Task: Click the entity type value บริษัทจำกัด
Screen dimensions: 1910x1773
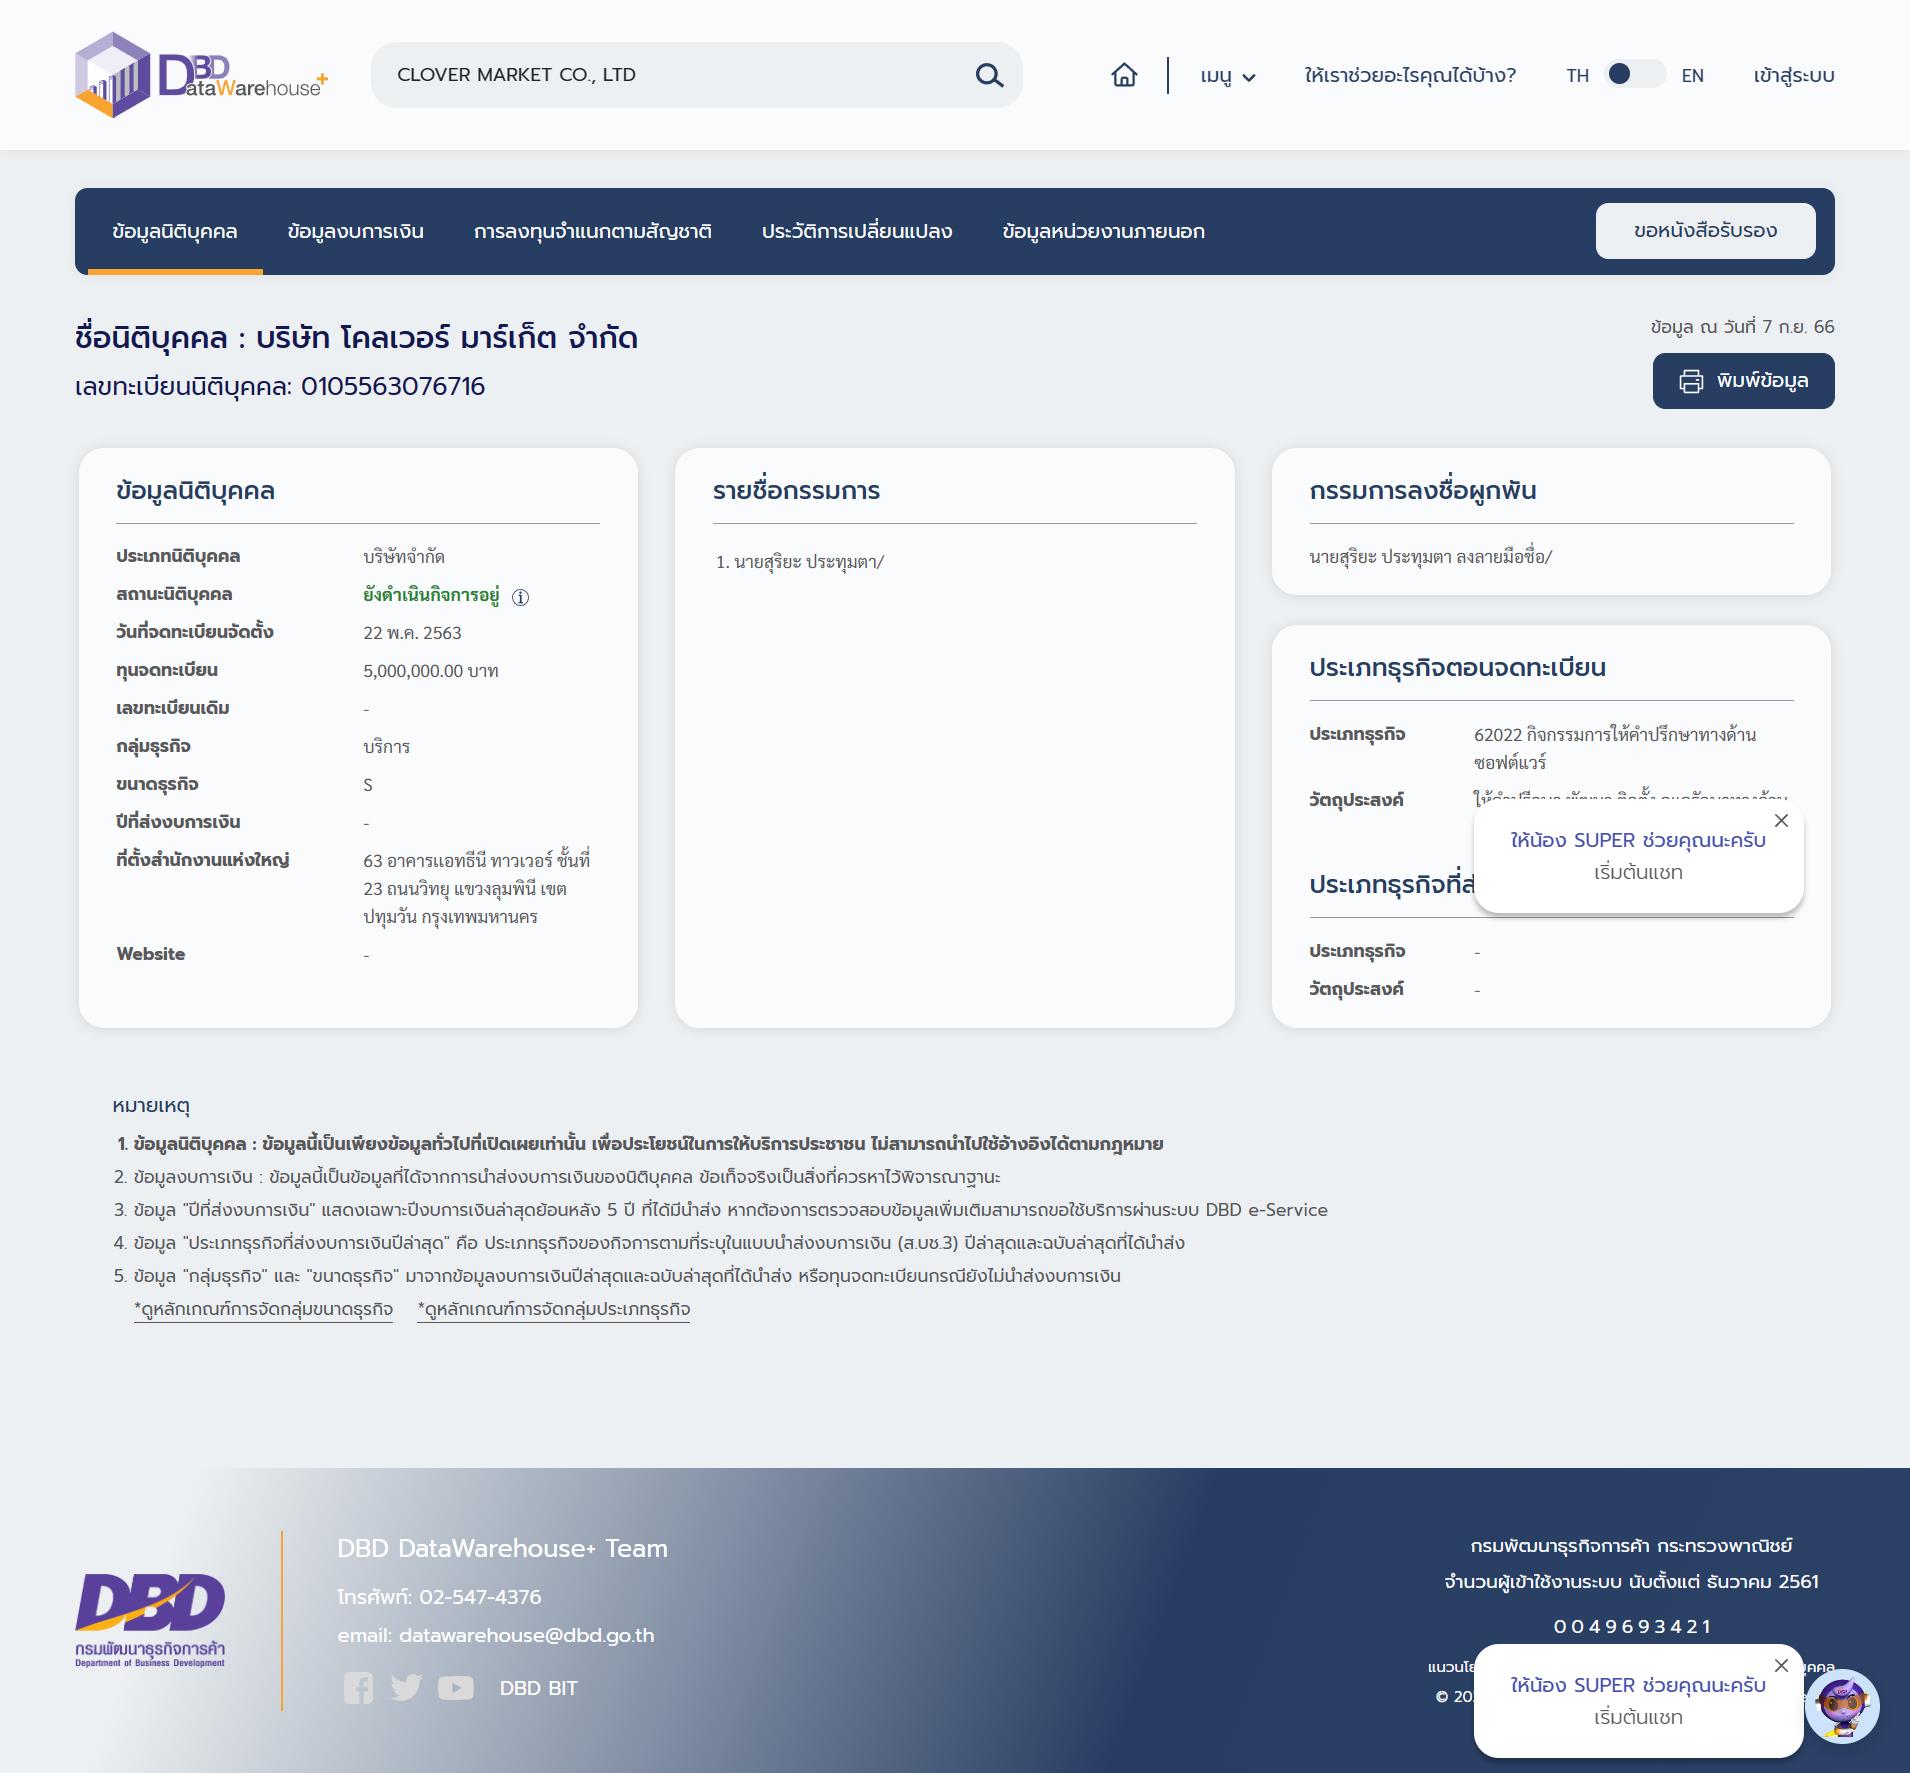Action: [404, 557]
